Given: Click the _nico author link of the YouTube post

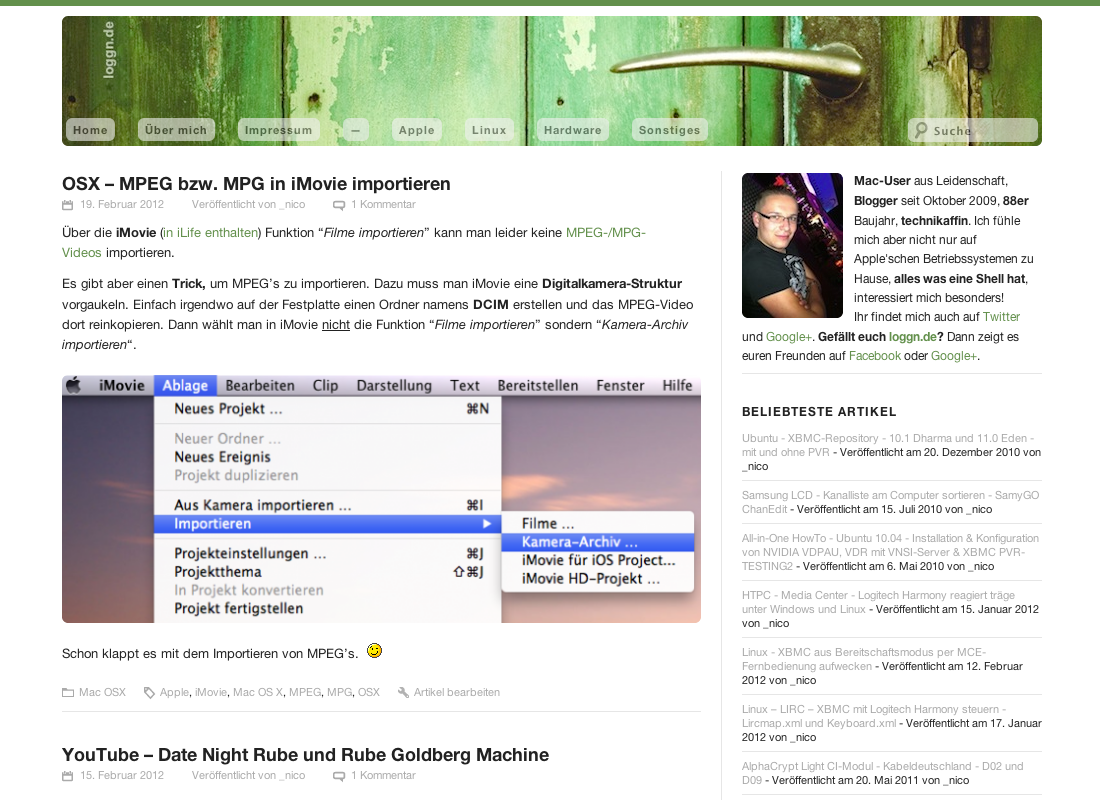Looking at the screenshot, I should tap(292, 776).
